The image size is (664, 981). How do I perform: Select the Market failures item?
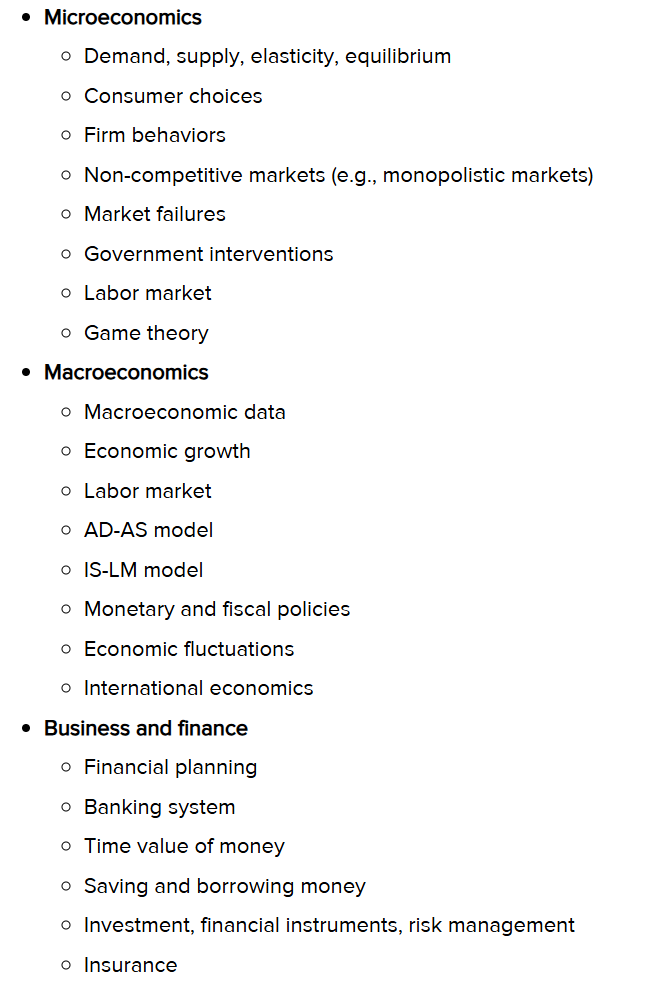click(x=155, y=214)
